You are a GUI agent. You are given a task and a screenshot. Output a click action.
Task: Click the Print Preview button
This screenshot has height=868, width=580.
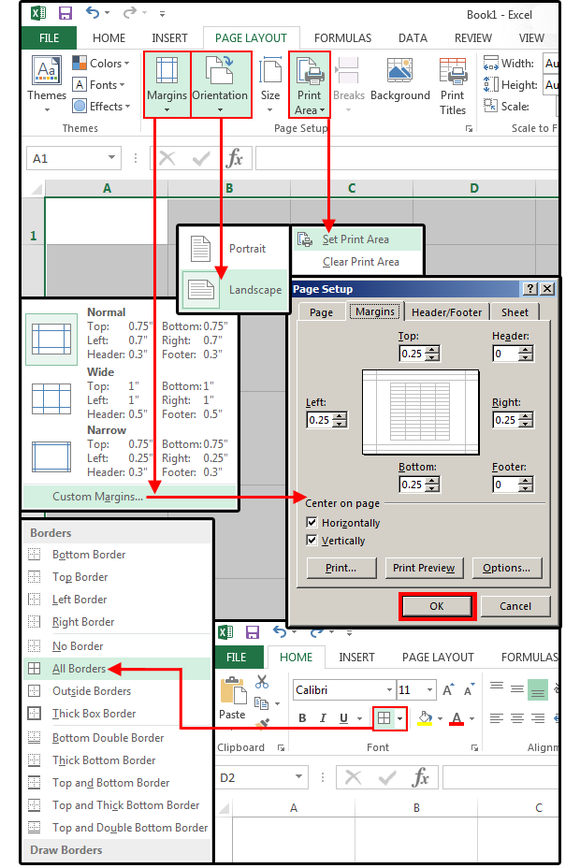[x=424, y=568]
